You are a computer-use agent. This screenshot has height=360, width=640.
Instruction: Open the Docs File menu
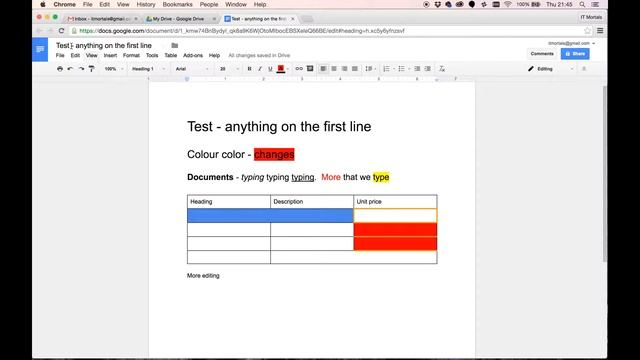click(60, 55)
